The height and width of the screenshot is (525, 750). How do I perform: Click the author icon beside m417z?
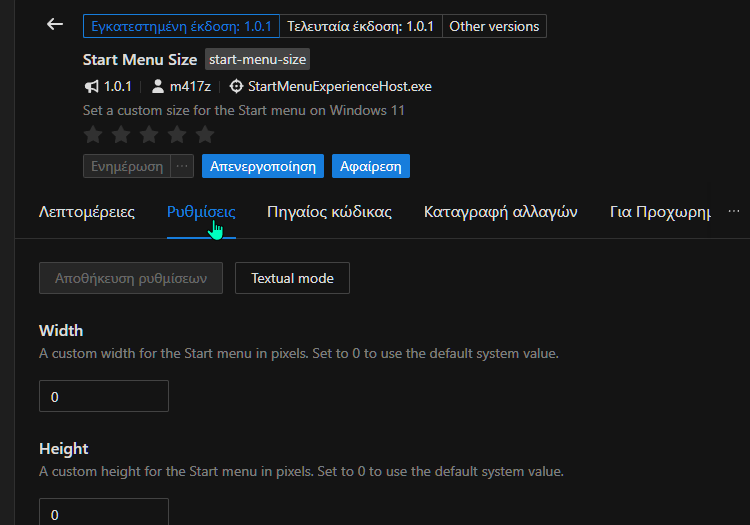tap(158, 87)
